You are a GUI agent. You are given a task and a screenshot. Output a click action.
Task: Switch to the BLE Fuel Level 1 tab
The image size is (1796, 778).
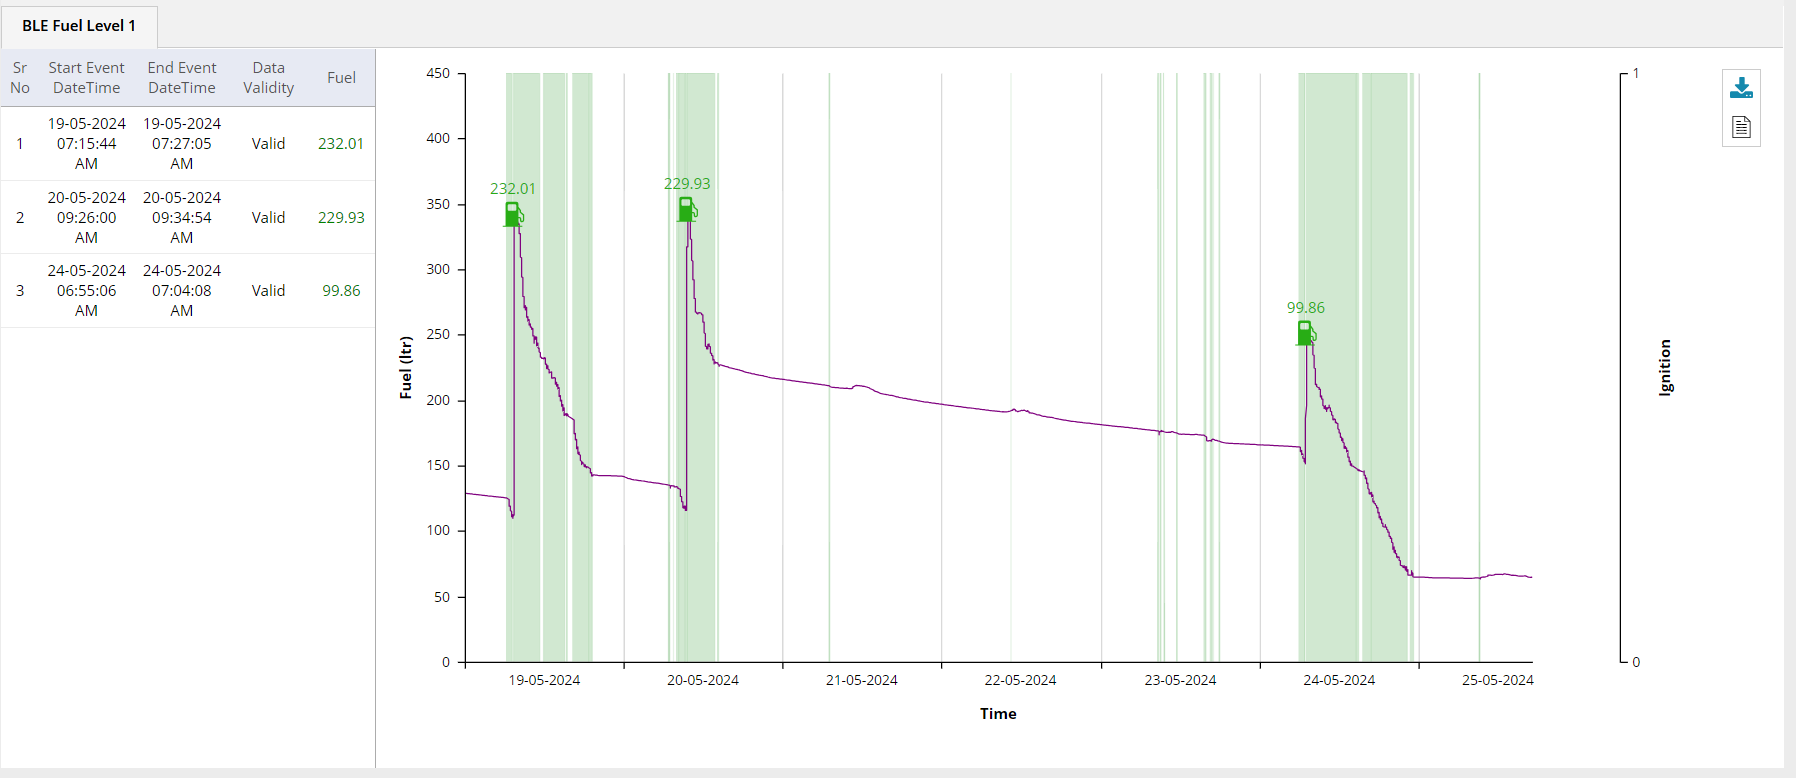click(78, 27)
